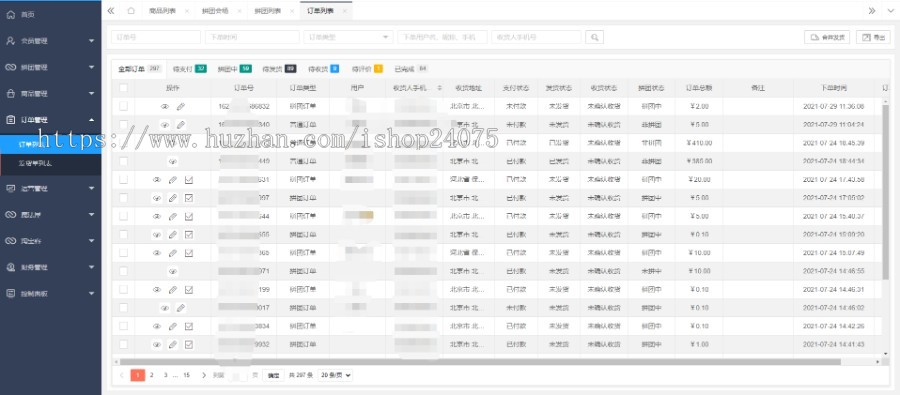Go to page 2 in pagination
Image resolution: width=900 pixels, height=395 pixels.
(152, 375)
